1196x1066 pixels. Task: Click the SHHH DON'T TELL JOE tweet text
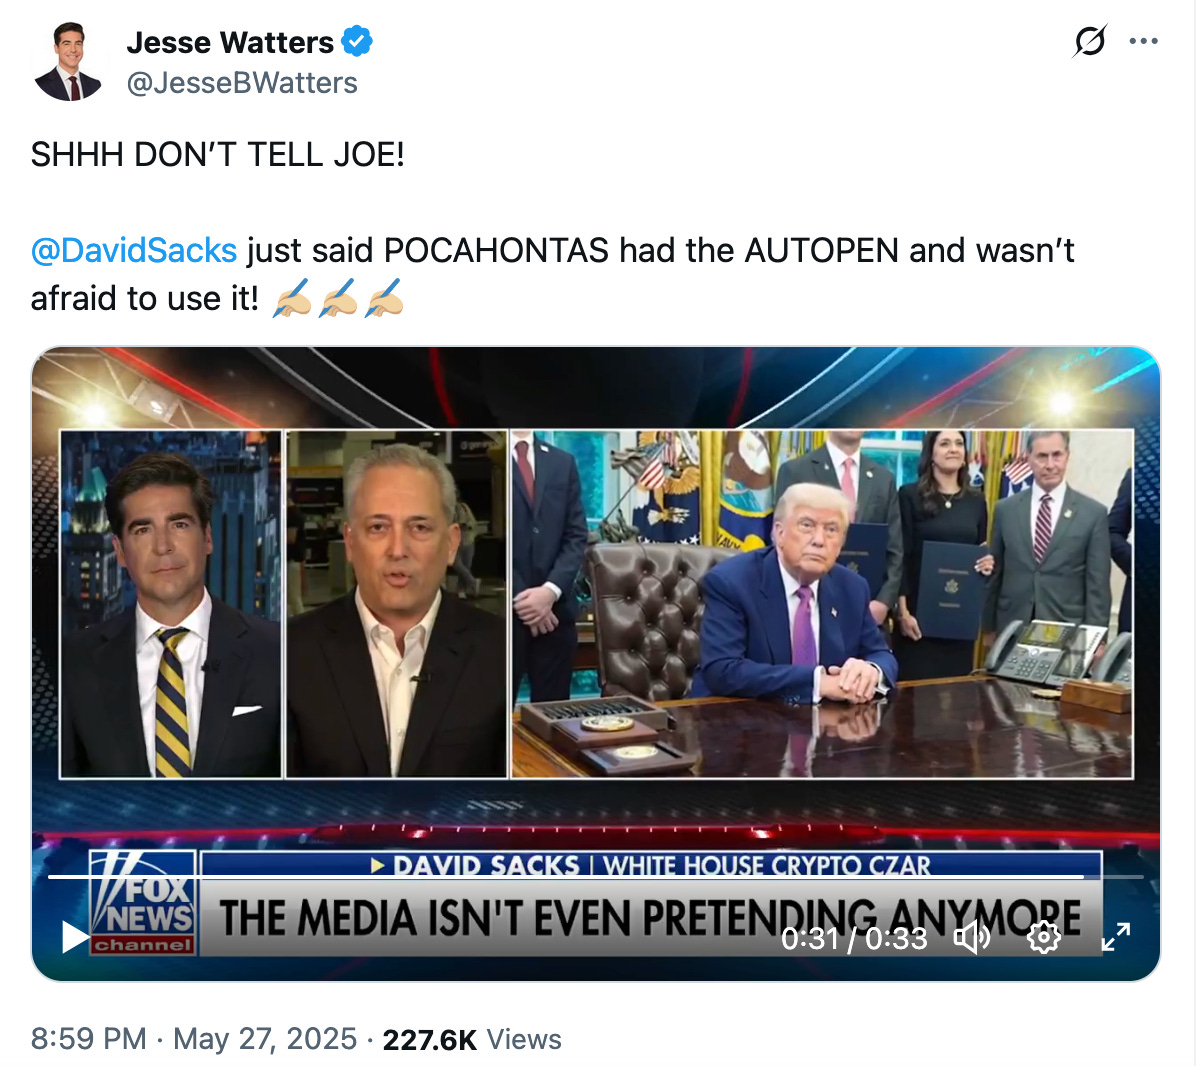pos(217,155)
